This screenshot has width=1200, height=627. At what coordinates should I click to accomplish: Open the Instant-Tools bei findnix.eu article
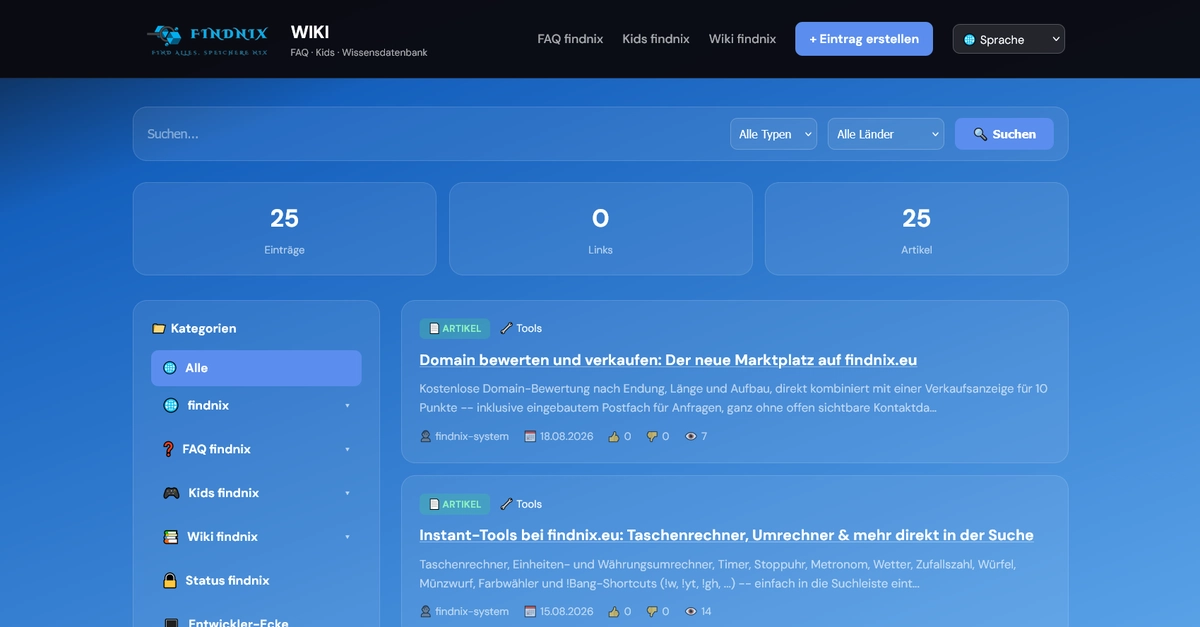click(x=726, y=535)
